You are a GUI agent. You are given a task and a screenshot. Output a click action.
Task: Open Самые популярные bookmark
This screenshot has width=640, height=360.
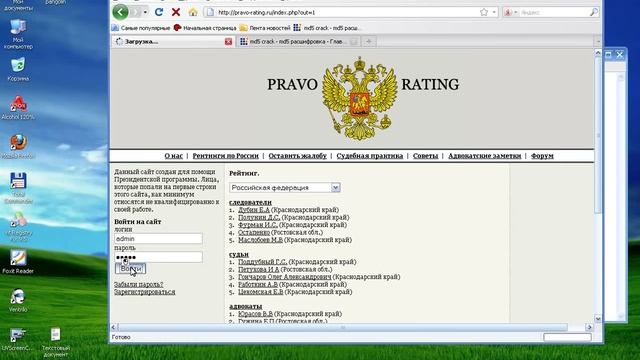point(141,28)
